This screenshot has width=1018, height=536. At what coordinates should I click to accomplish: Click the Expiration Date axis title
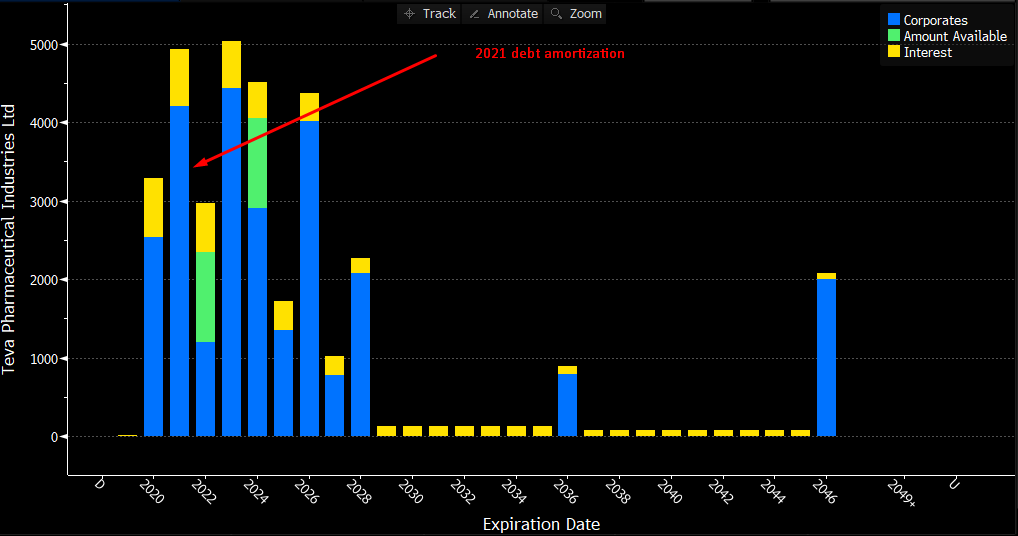pos(541,524)
